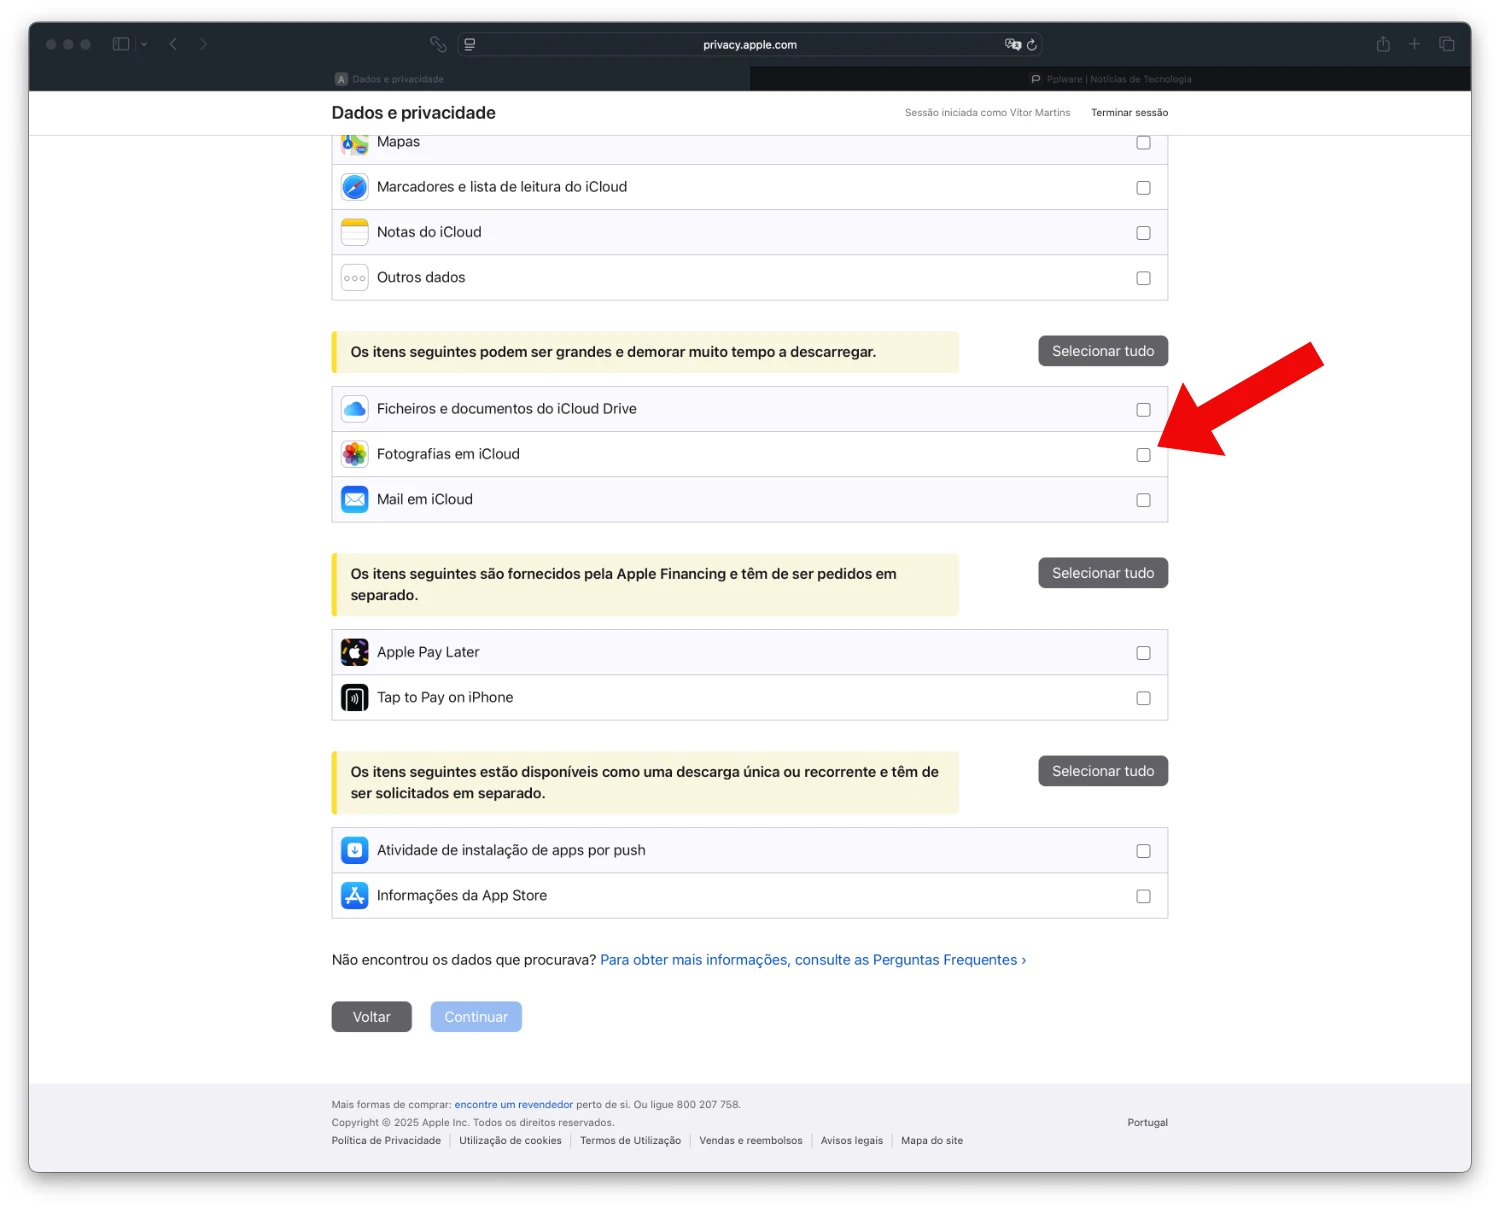Open the tab overview icon
Image resolution: width=1500 pixels, height=1208 pixels.
point(1446,44)
